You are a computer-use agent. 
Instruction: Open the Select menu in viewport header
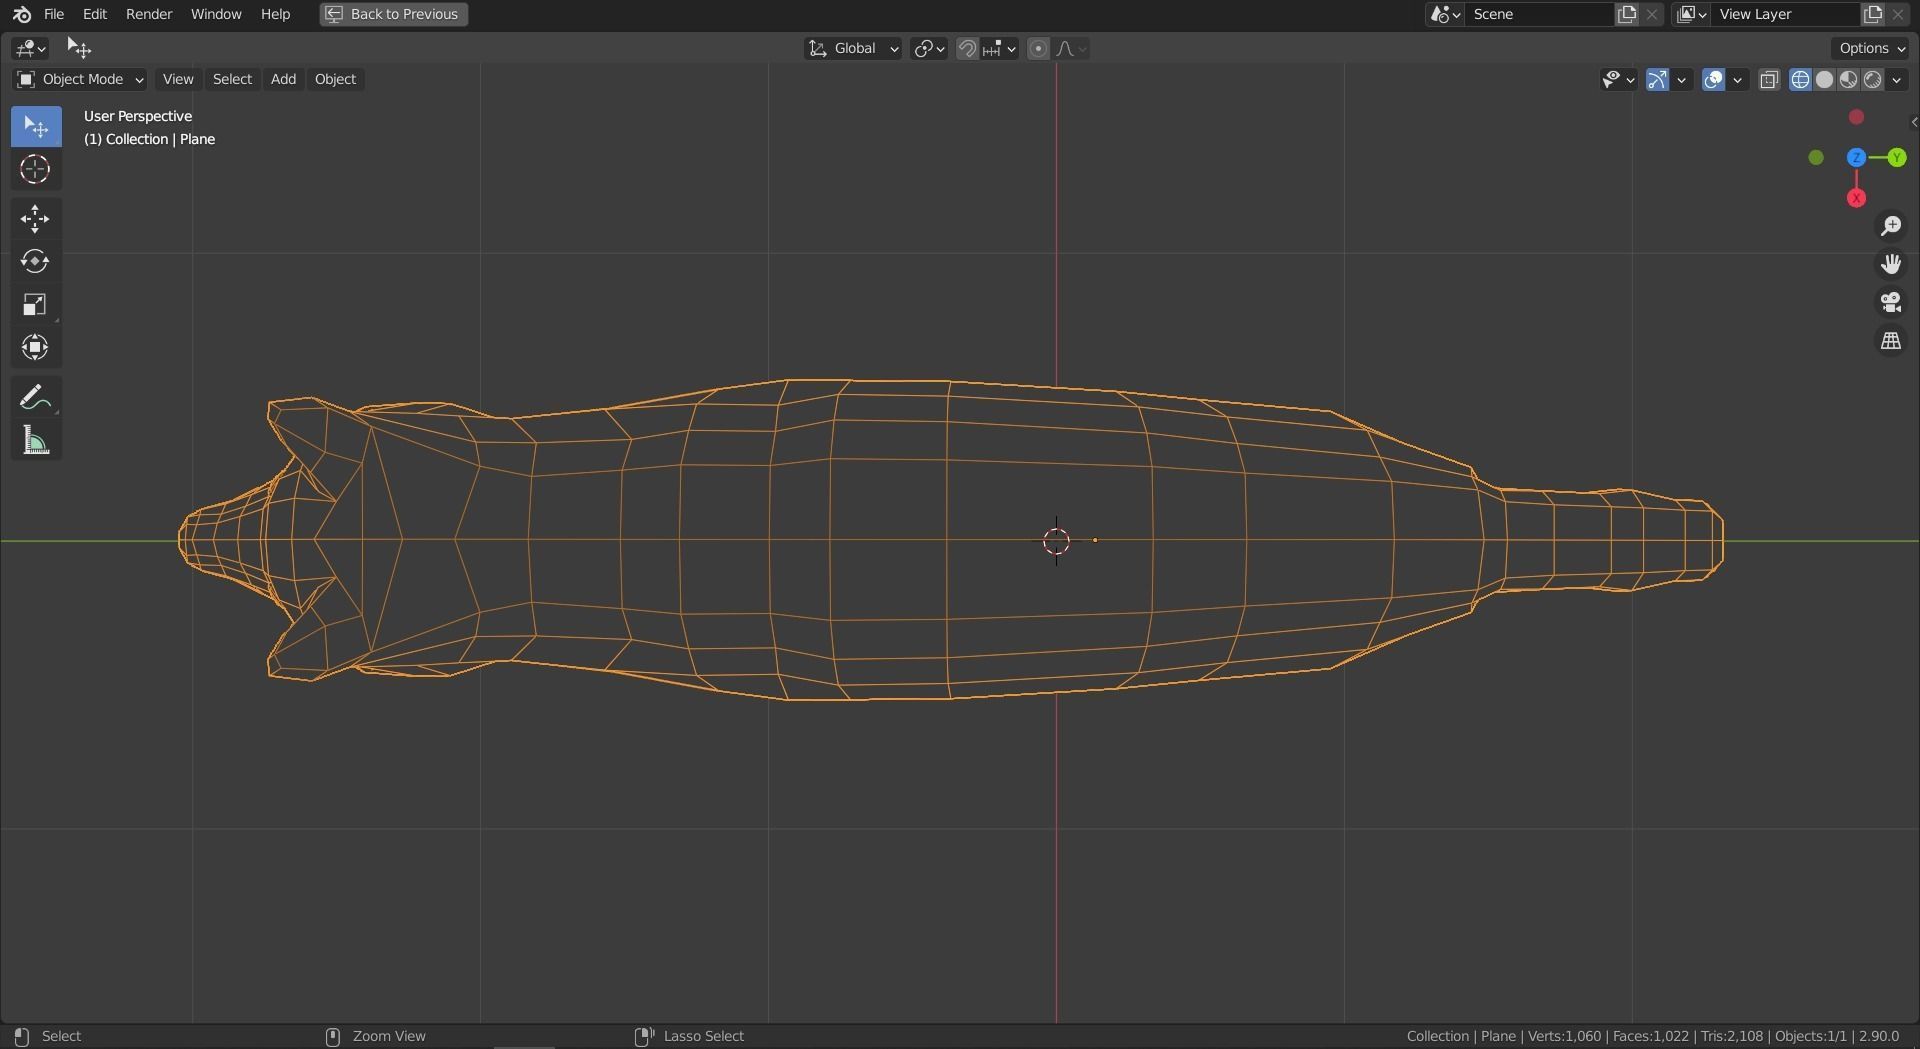tap(232, 79)
